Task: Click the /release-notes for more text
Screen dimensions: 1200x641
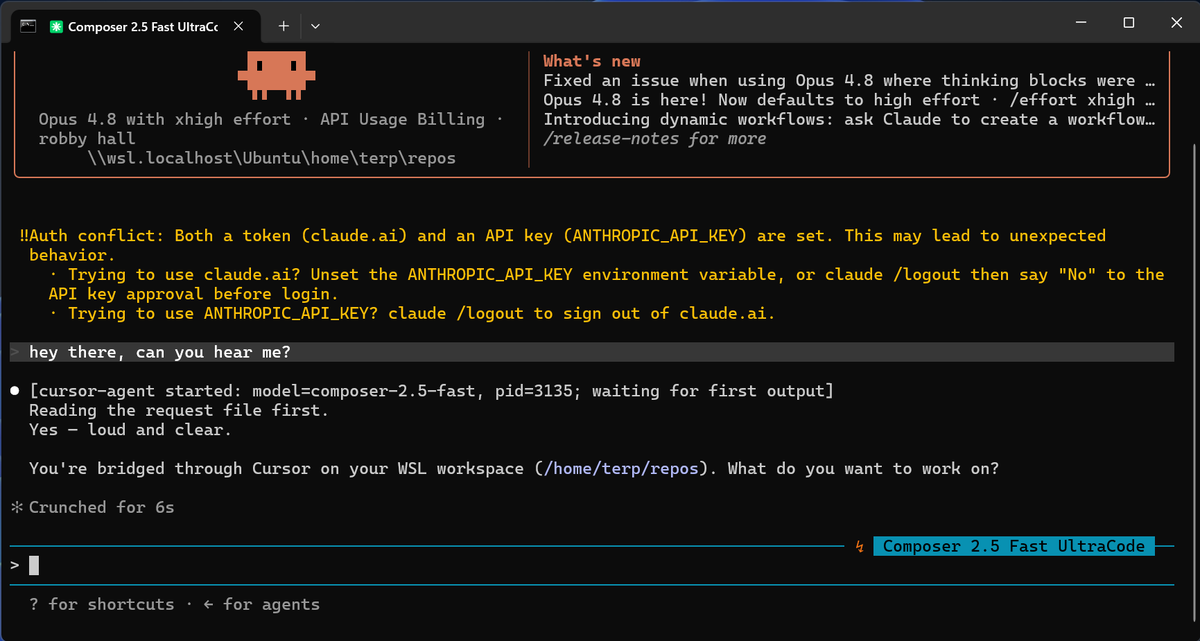Action: point(654,139)
